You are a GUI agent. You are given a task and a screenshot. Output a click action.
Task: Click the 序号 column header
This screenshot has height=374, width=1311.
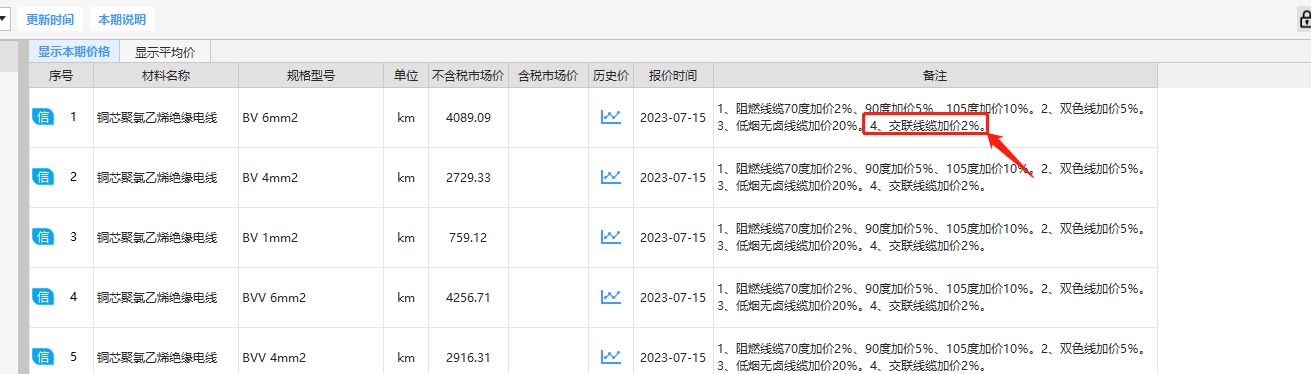click(61, 76)
